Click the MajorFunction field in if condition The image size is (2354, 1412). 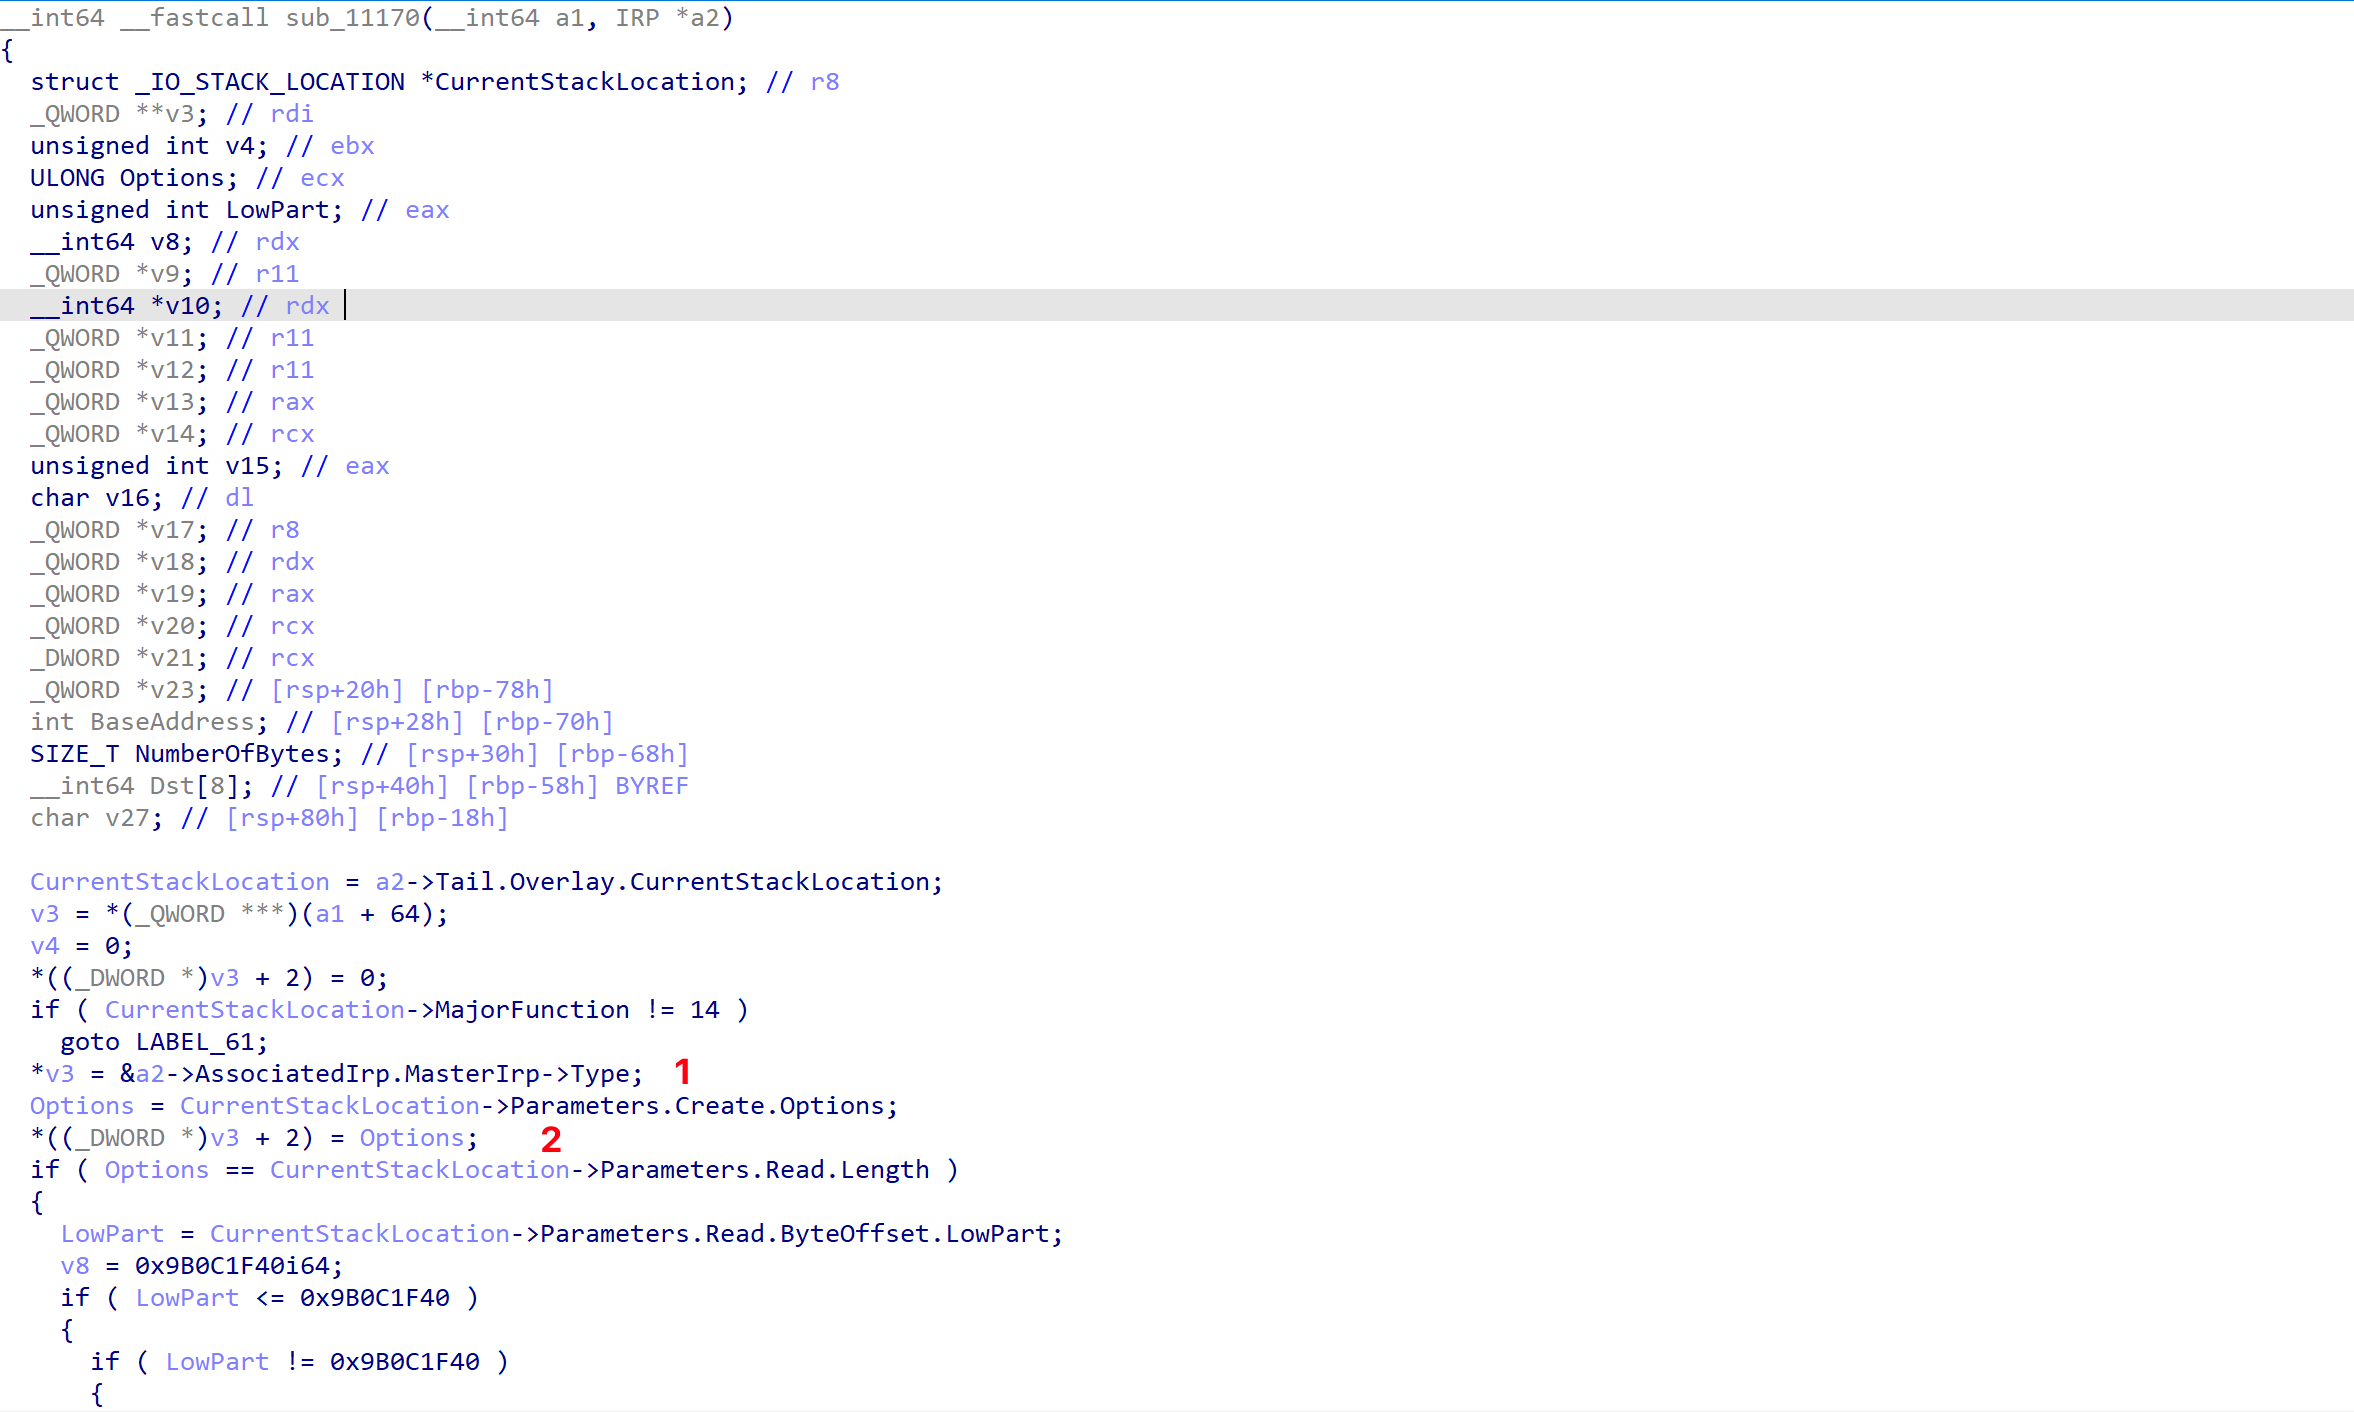coord(532,1010)
